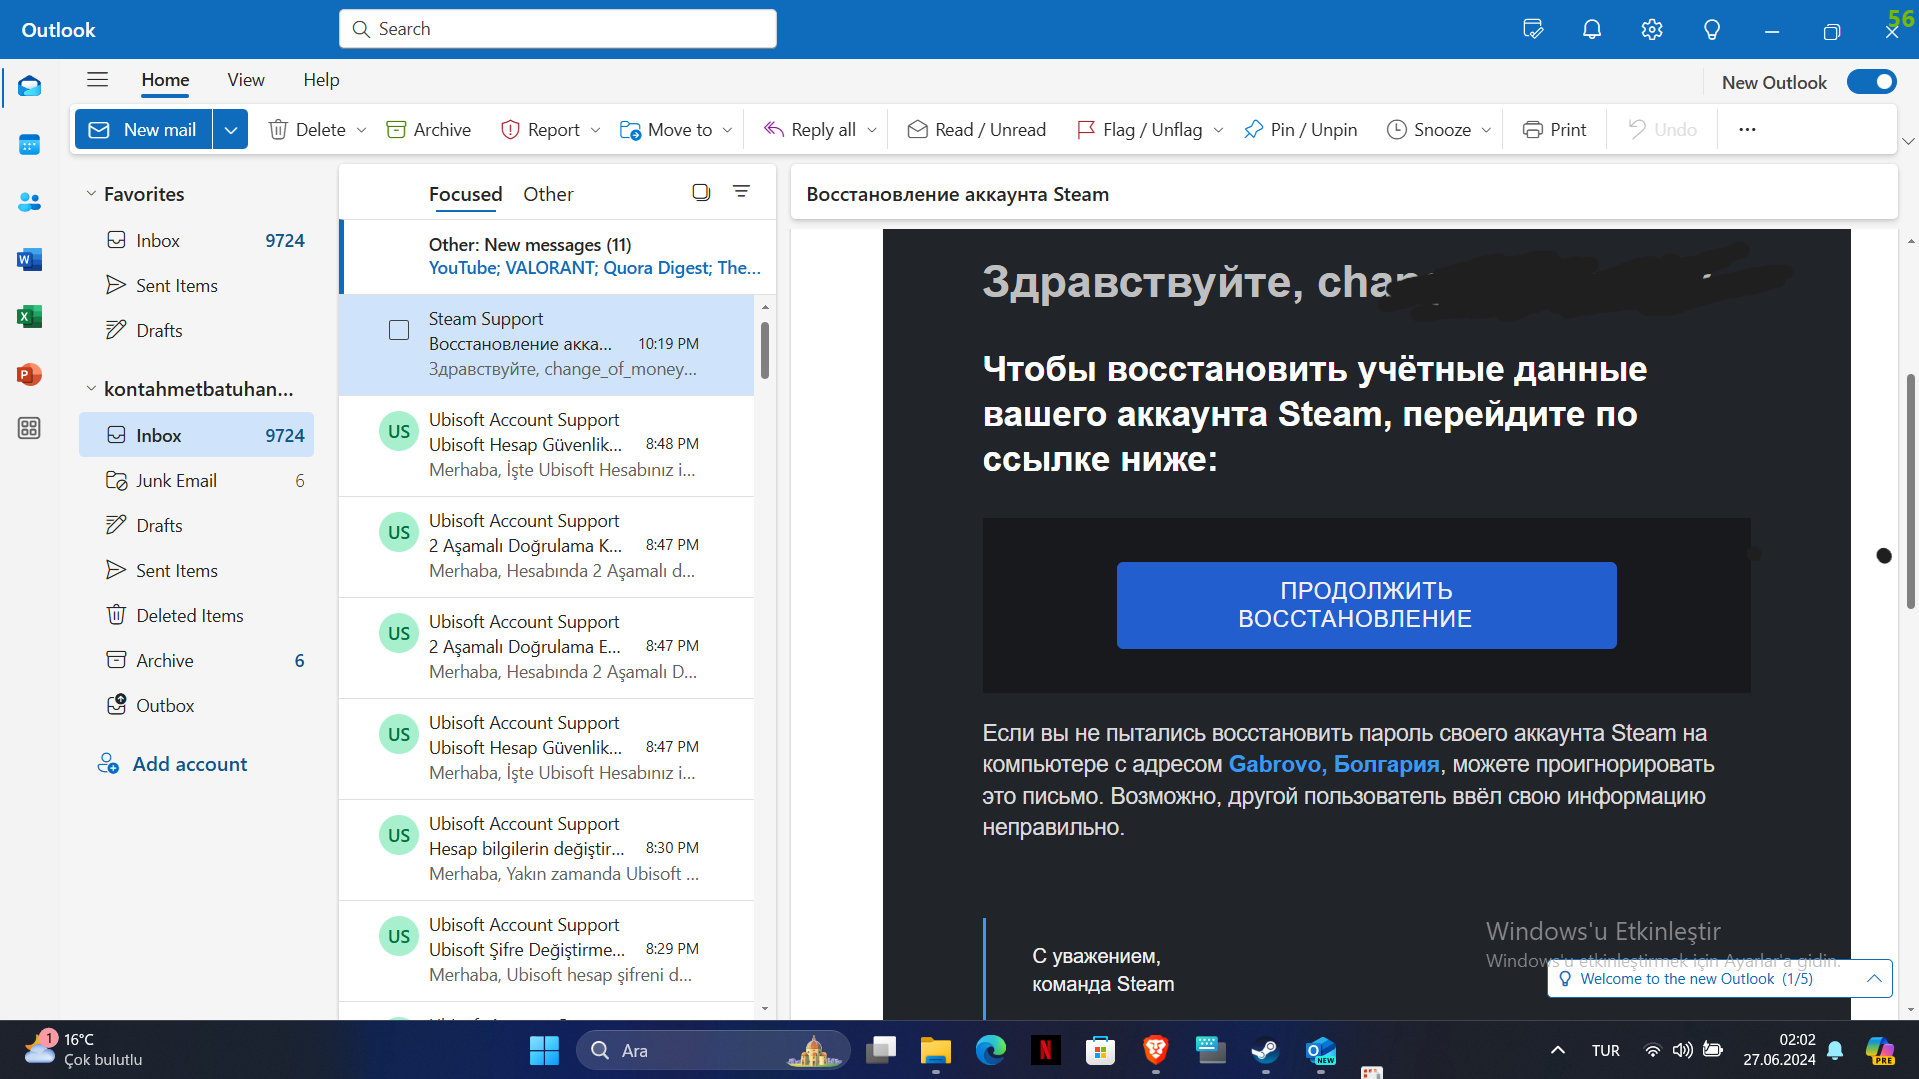Open the notifications bell in Outlook header

click(1592, 29)
